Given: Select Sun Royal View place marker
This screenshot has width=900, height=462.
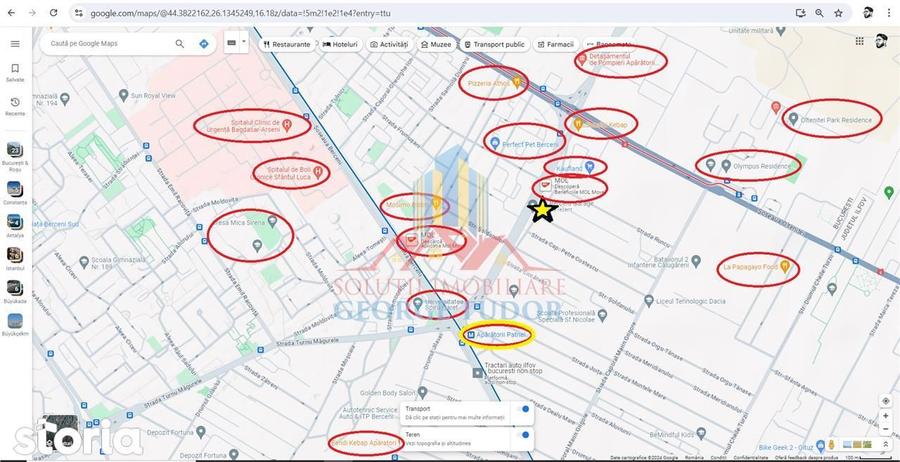Looking at the screenshot, I should point(123,95).
